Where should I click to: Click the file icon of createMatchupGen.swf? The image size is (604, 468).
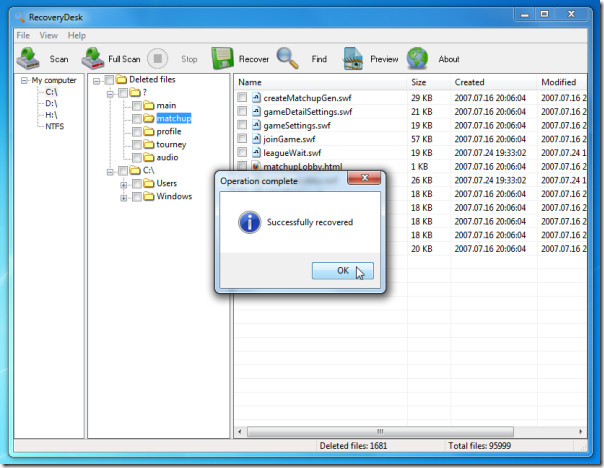point(256,98)
